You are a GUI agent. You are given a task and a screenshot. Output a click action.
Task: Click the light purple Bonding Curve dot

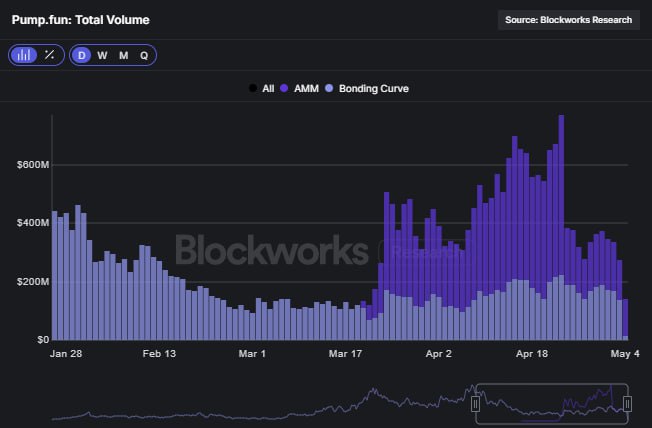(329, 88)
